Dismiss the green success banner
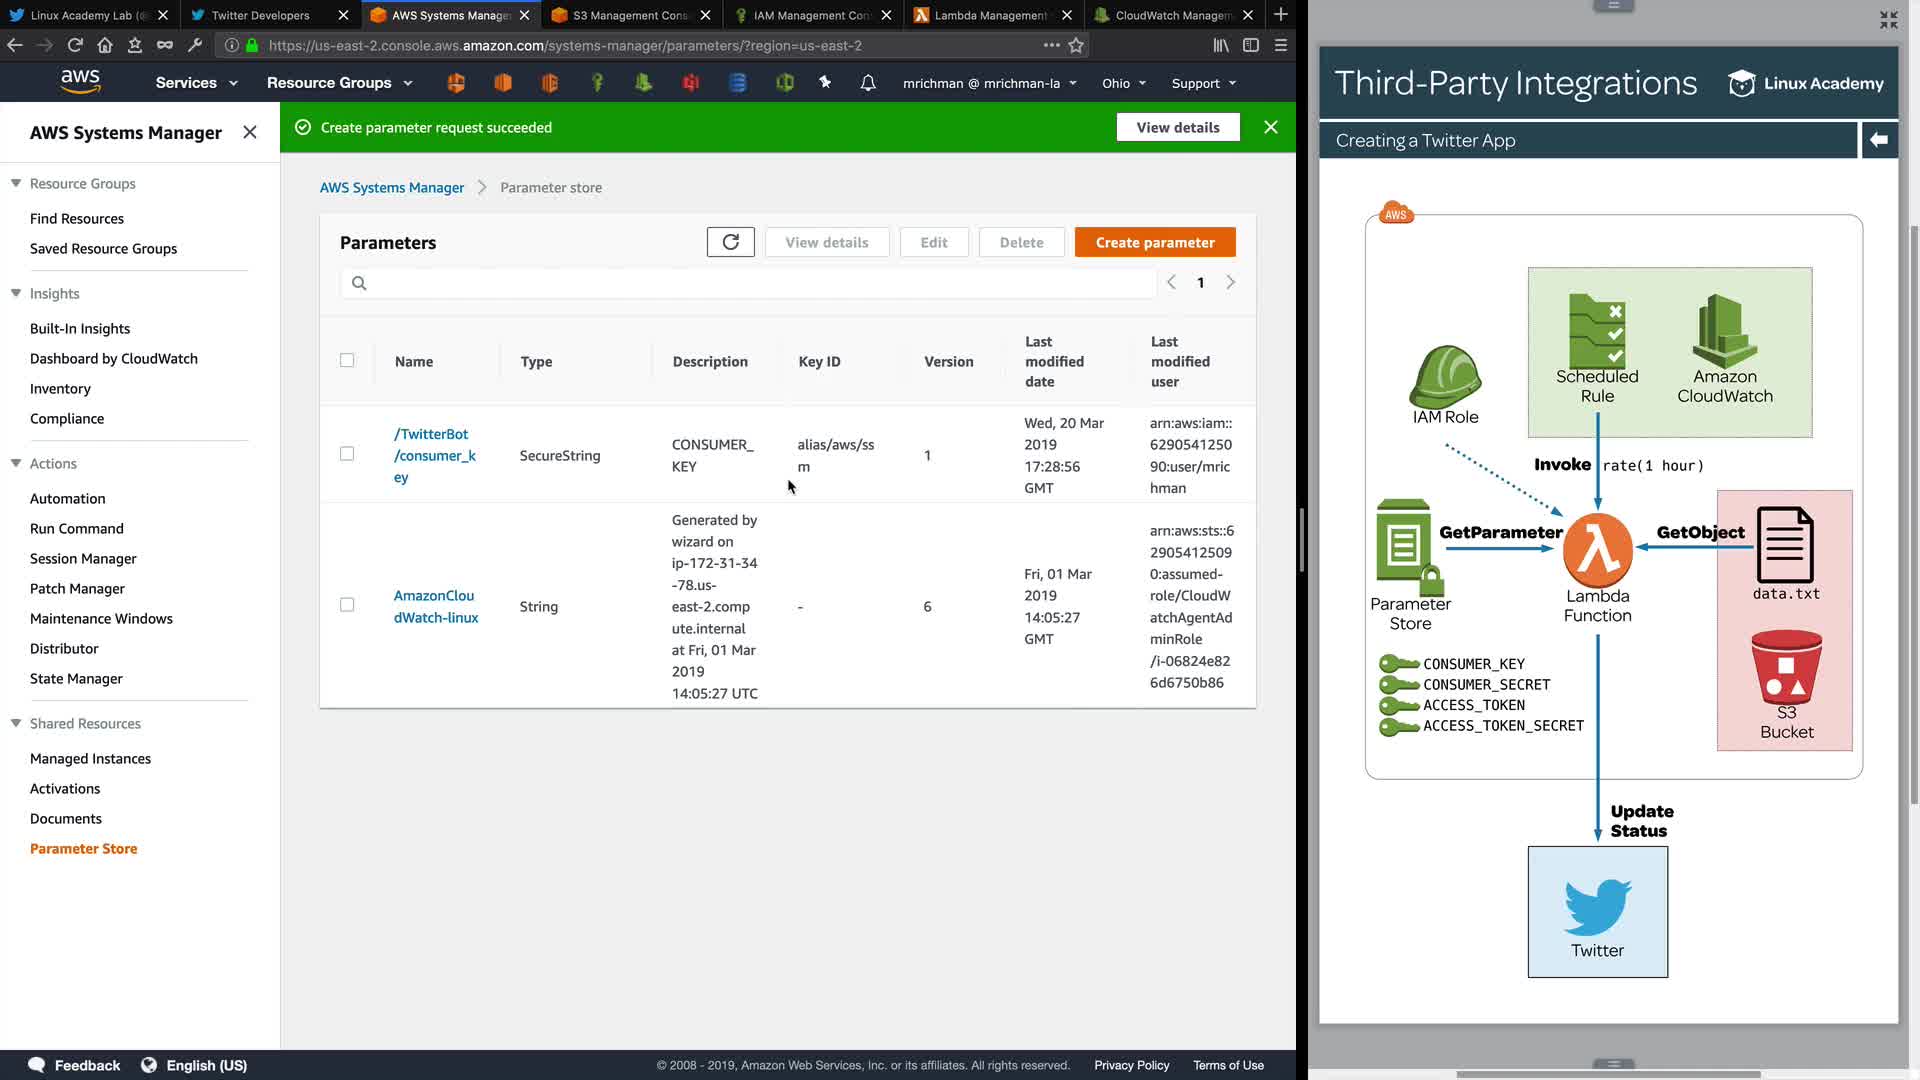The image size is (1920, 1080). [1270, 127]
